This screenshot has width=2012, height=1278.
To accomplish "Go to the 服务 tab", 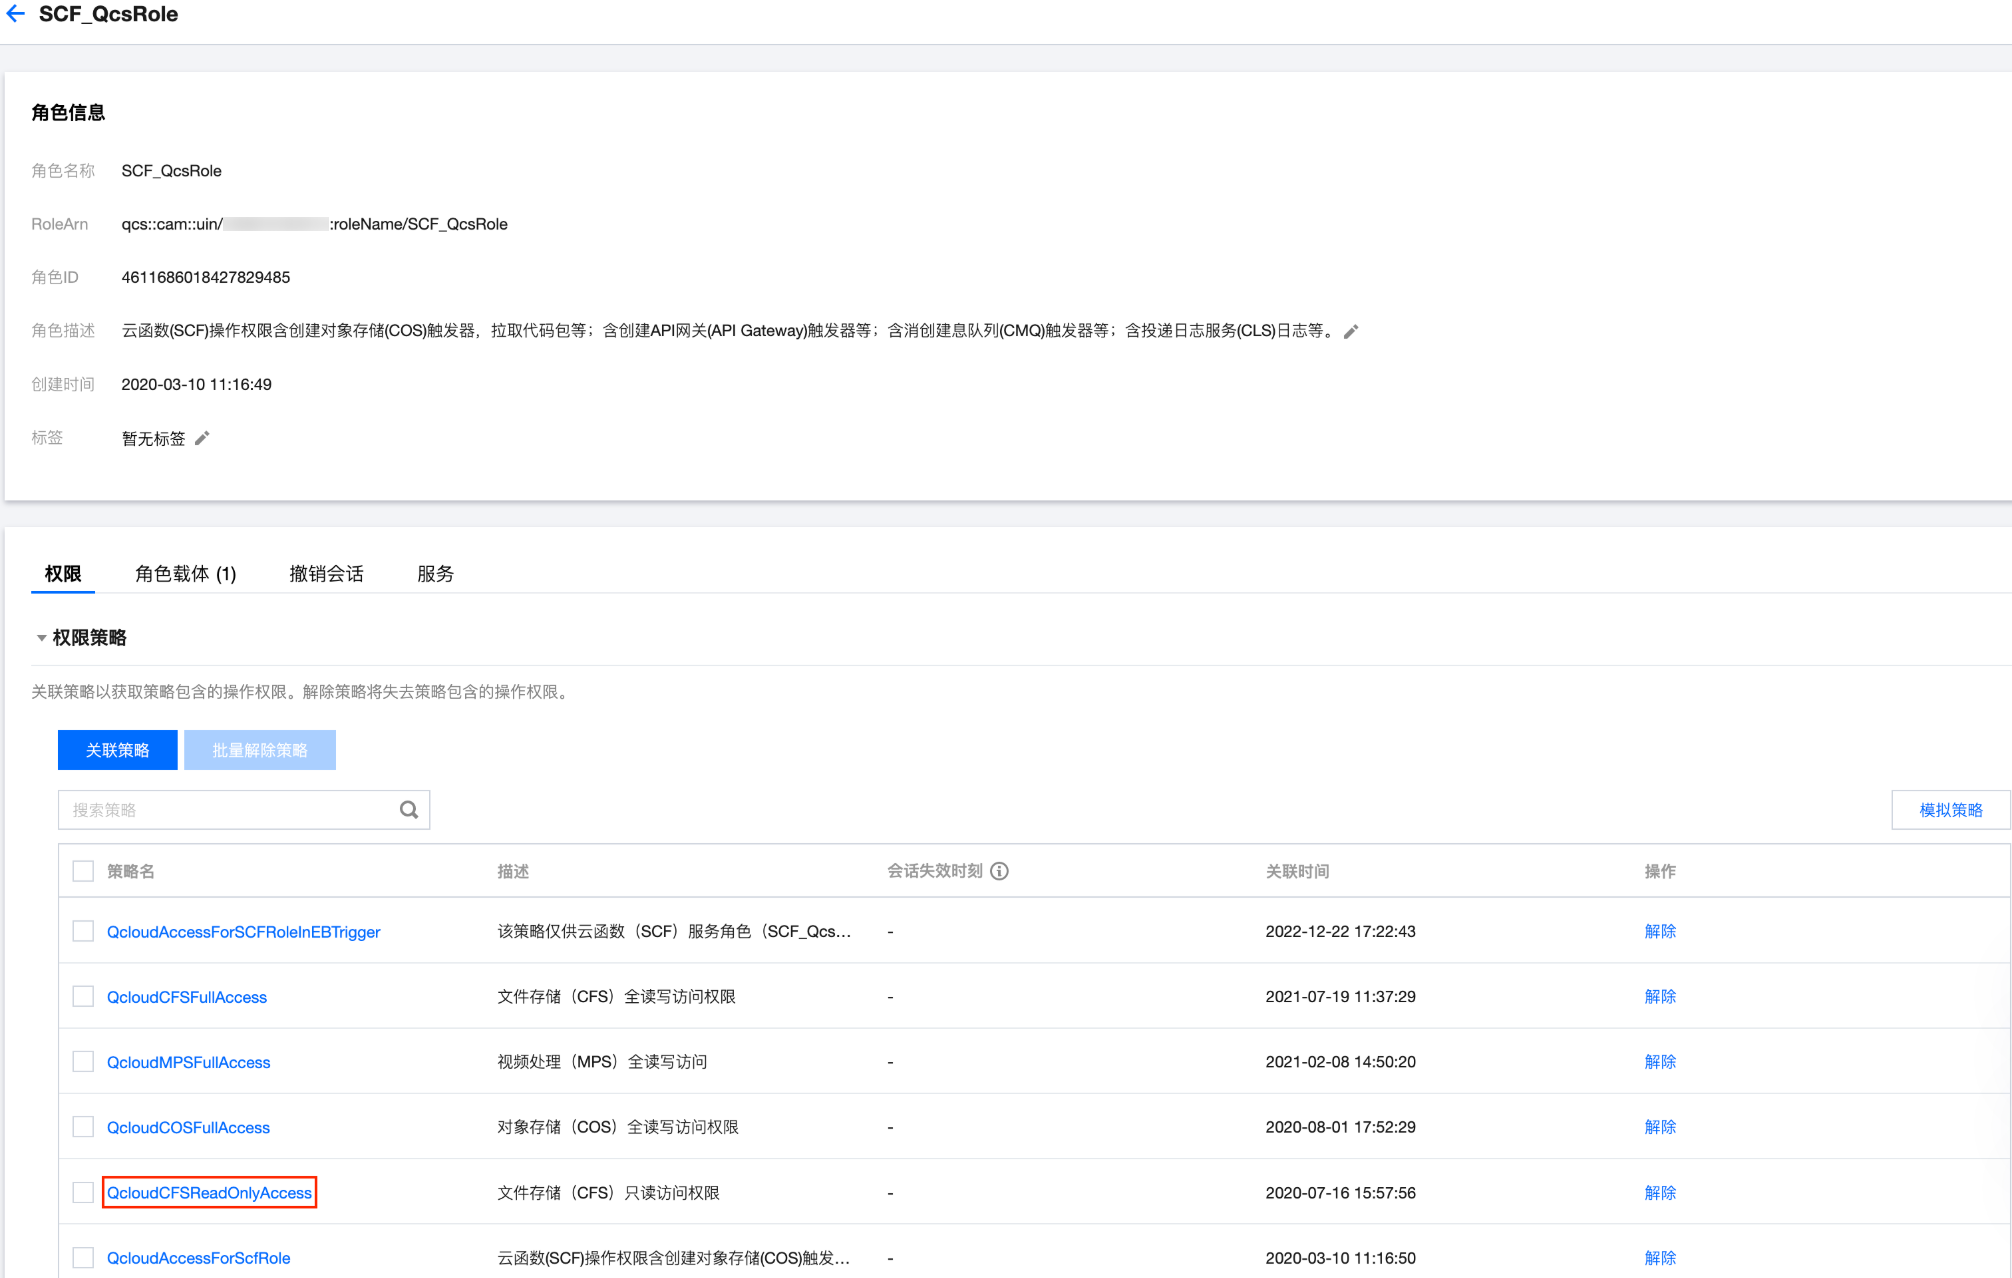I will pos(435,574).
